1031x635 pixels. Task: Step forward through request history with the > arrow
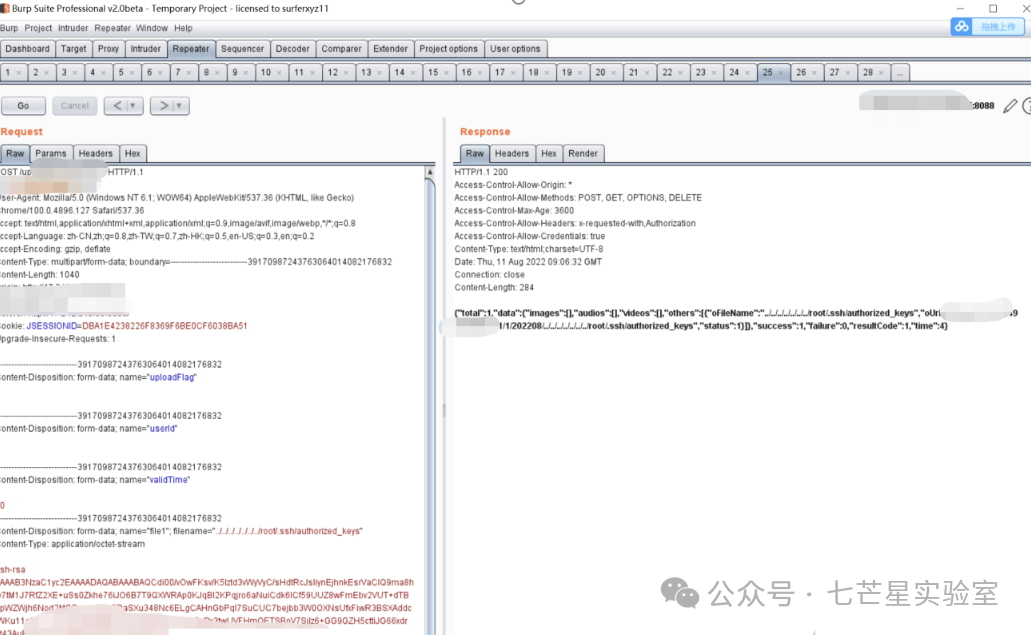tap(163, 105)
